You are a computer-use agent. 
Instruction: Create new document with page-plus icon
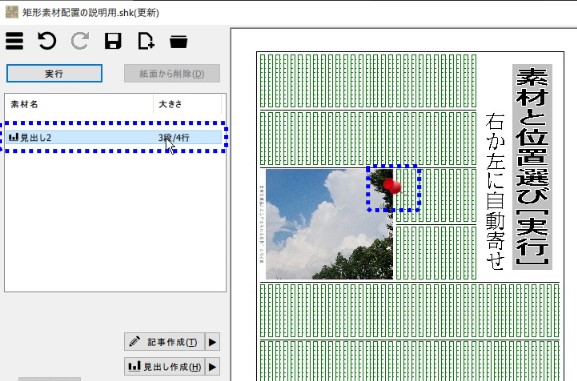point(146,41)
